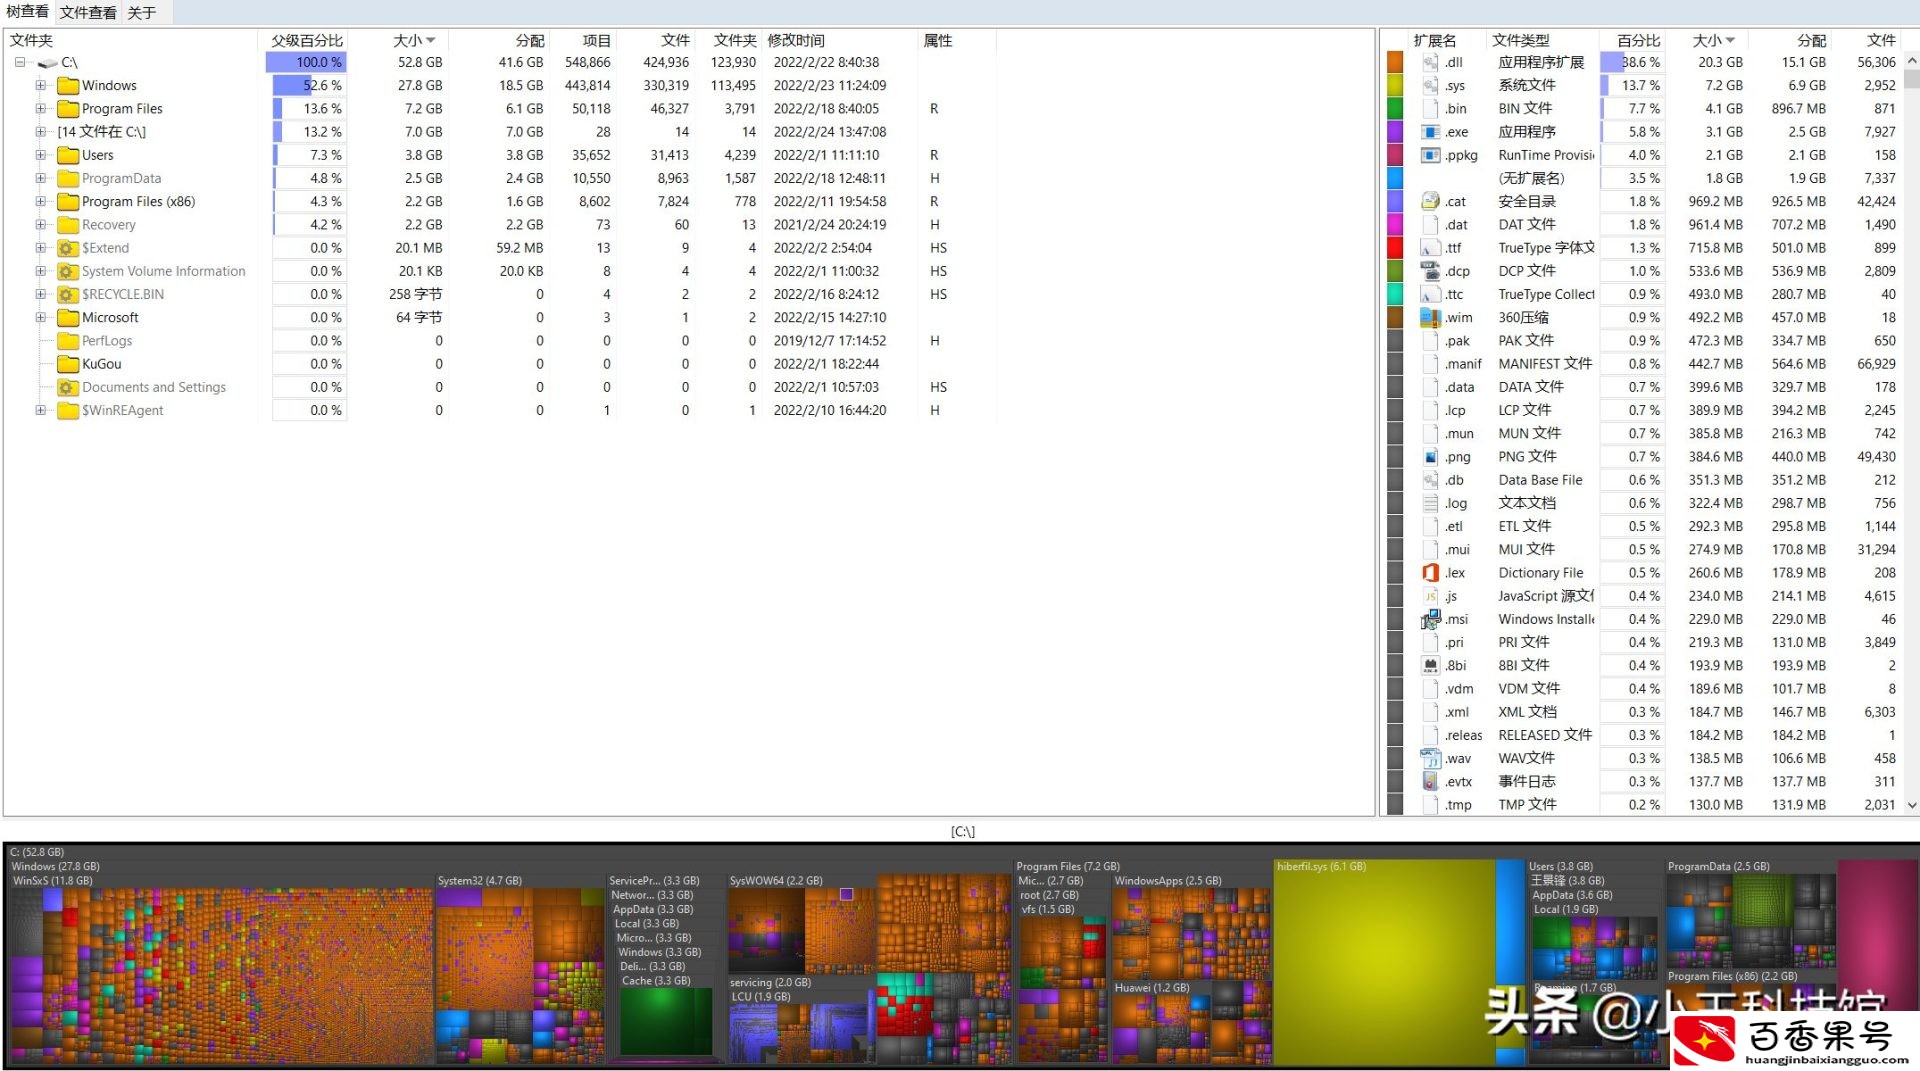Expand the ProgramData folder node
This screenshot has width=1920, height=1071.
(x=41, y=178)
